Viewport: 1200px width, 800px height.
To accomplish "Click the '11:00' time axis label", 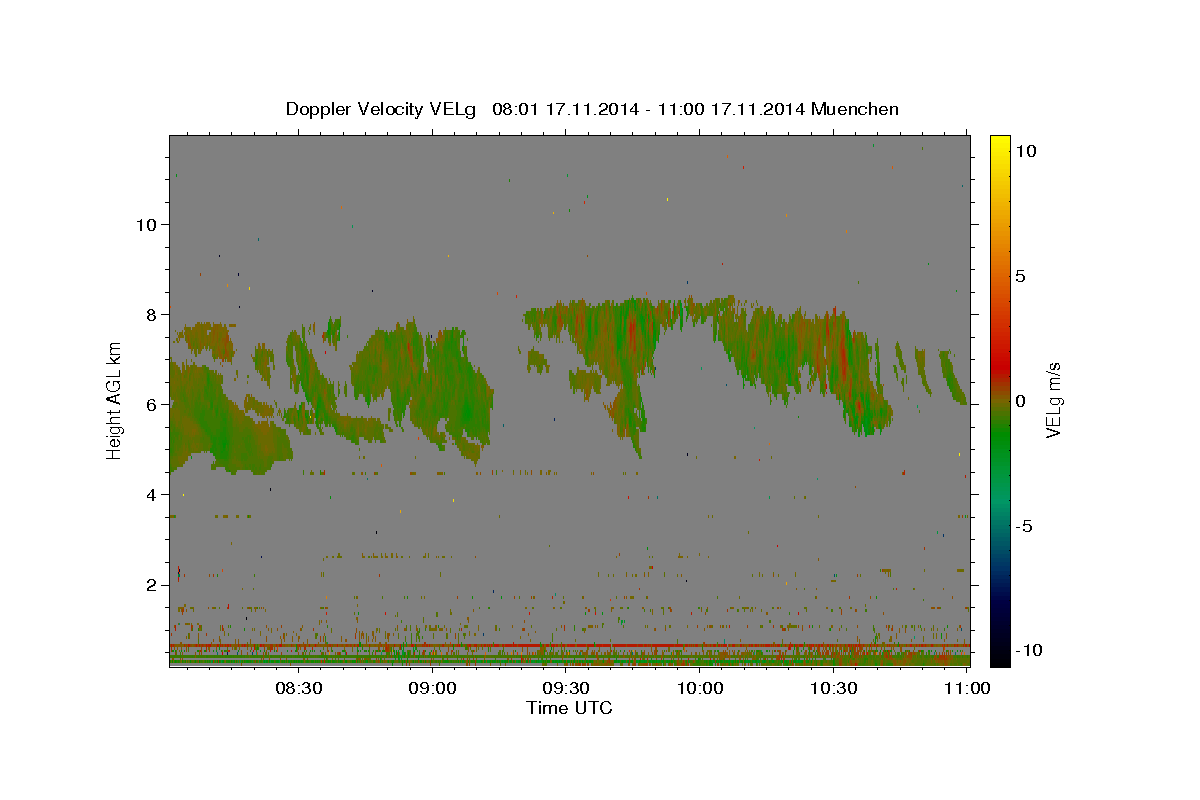I will pyautogui.click(x=966, y=688).
